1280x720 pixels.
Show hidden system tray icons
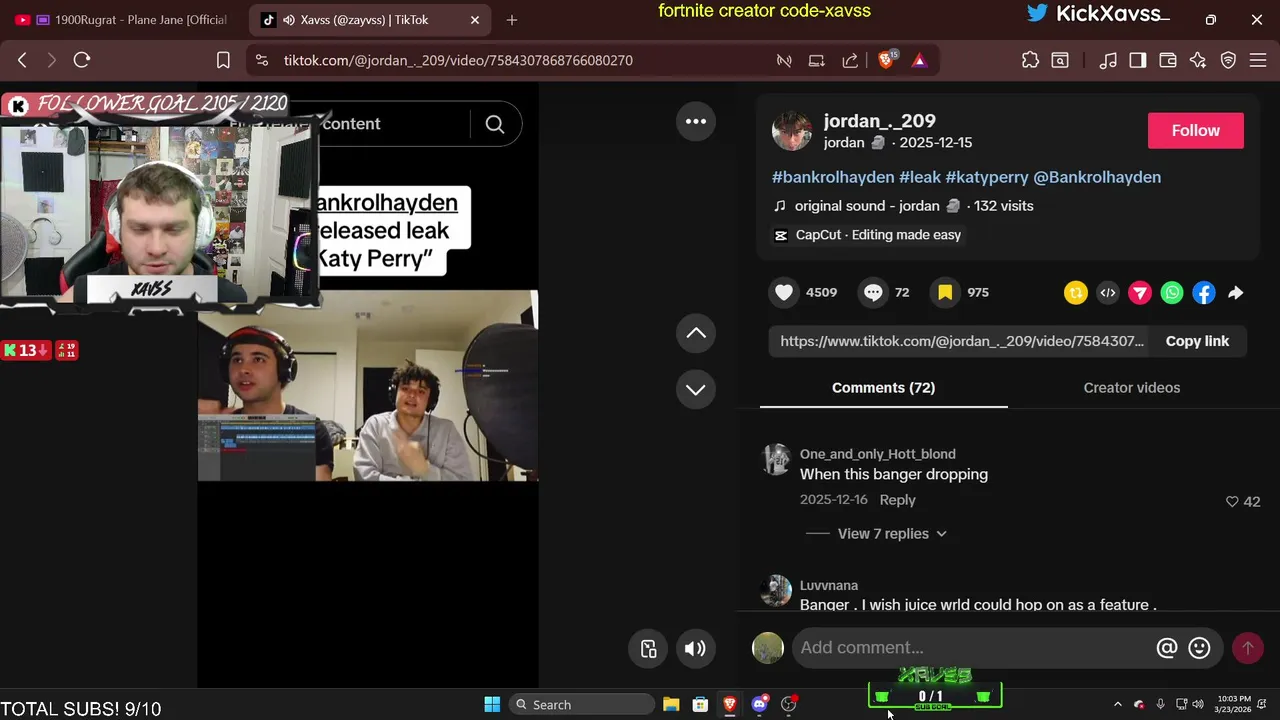[1118, 705]
